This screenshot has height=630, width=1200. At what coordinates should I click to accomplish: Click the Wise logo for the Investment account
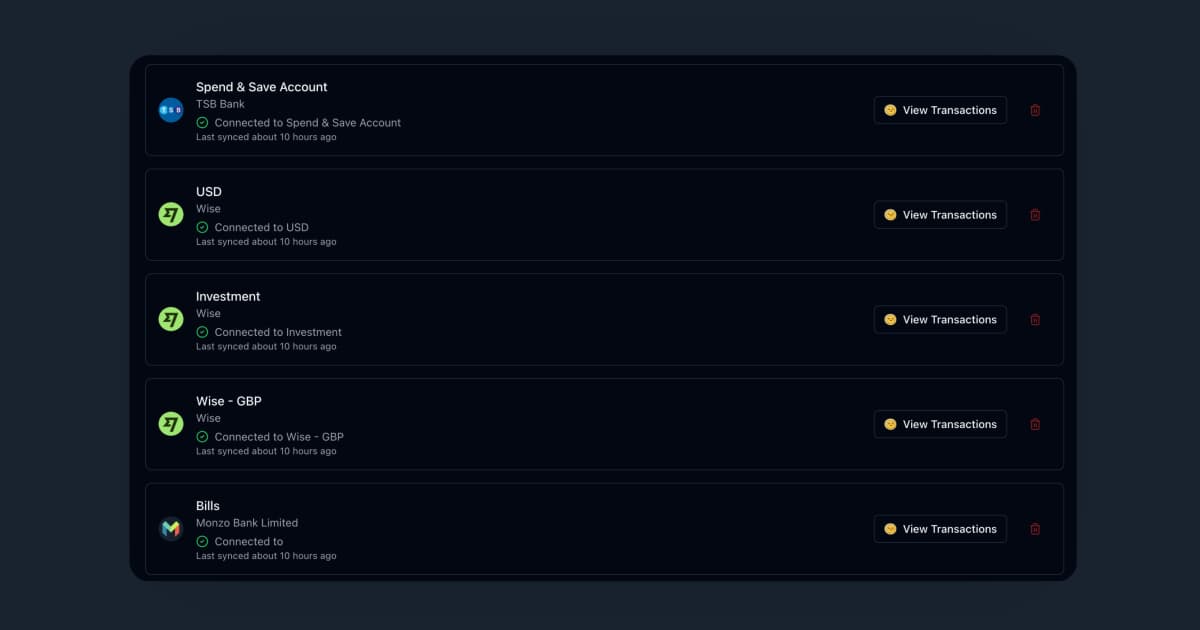(x=170, y=318)
